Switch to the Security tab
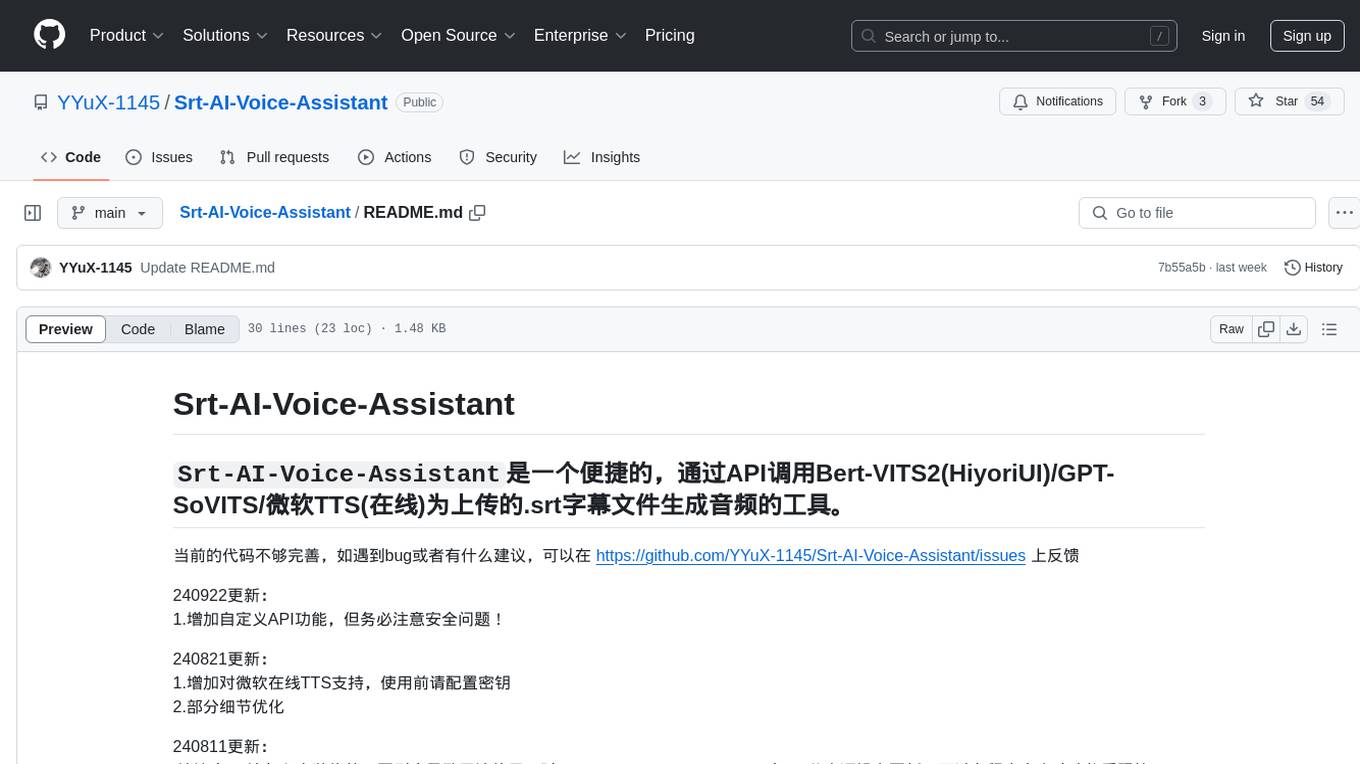1360x764 pixels. pyautogui.click(x=498, y=157)
